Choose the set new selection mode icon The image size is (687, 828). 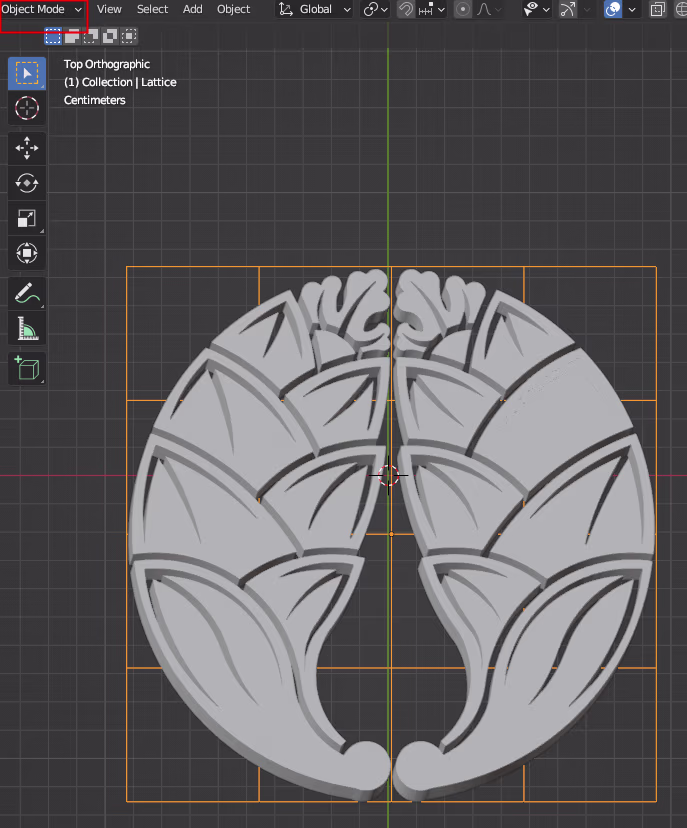[53, 36]
